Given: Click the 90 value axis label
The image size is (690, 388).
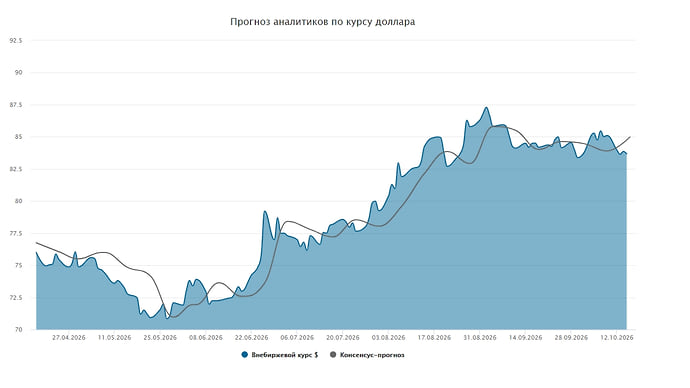Looking at the screenshot, I should point(18,73).
